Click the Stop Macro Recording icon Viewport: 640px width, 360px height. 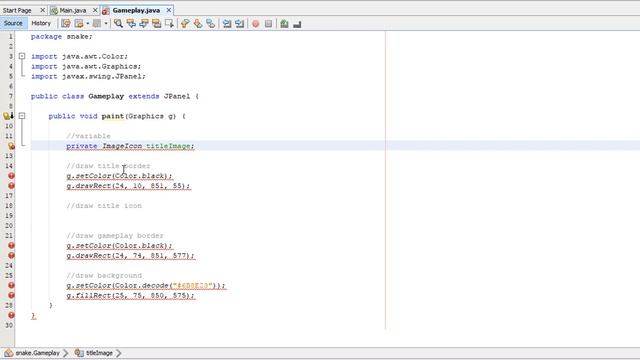coord(268,24)
